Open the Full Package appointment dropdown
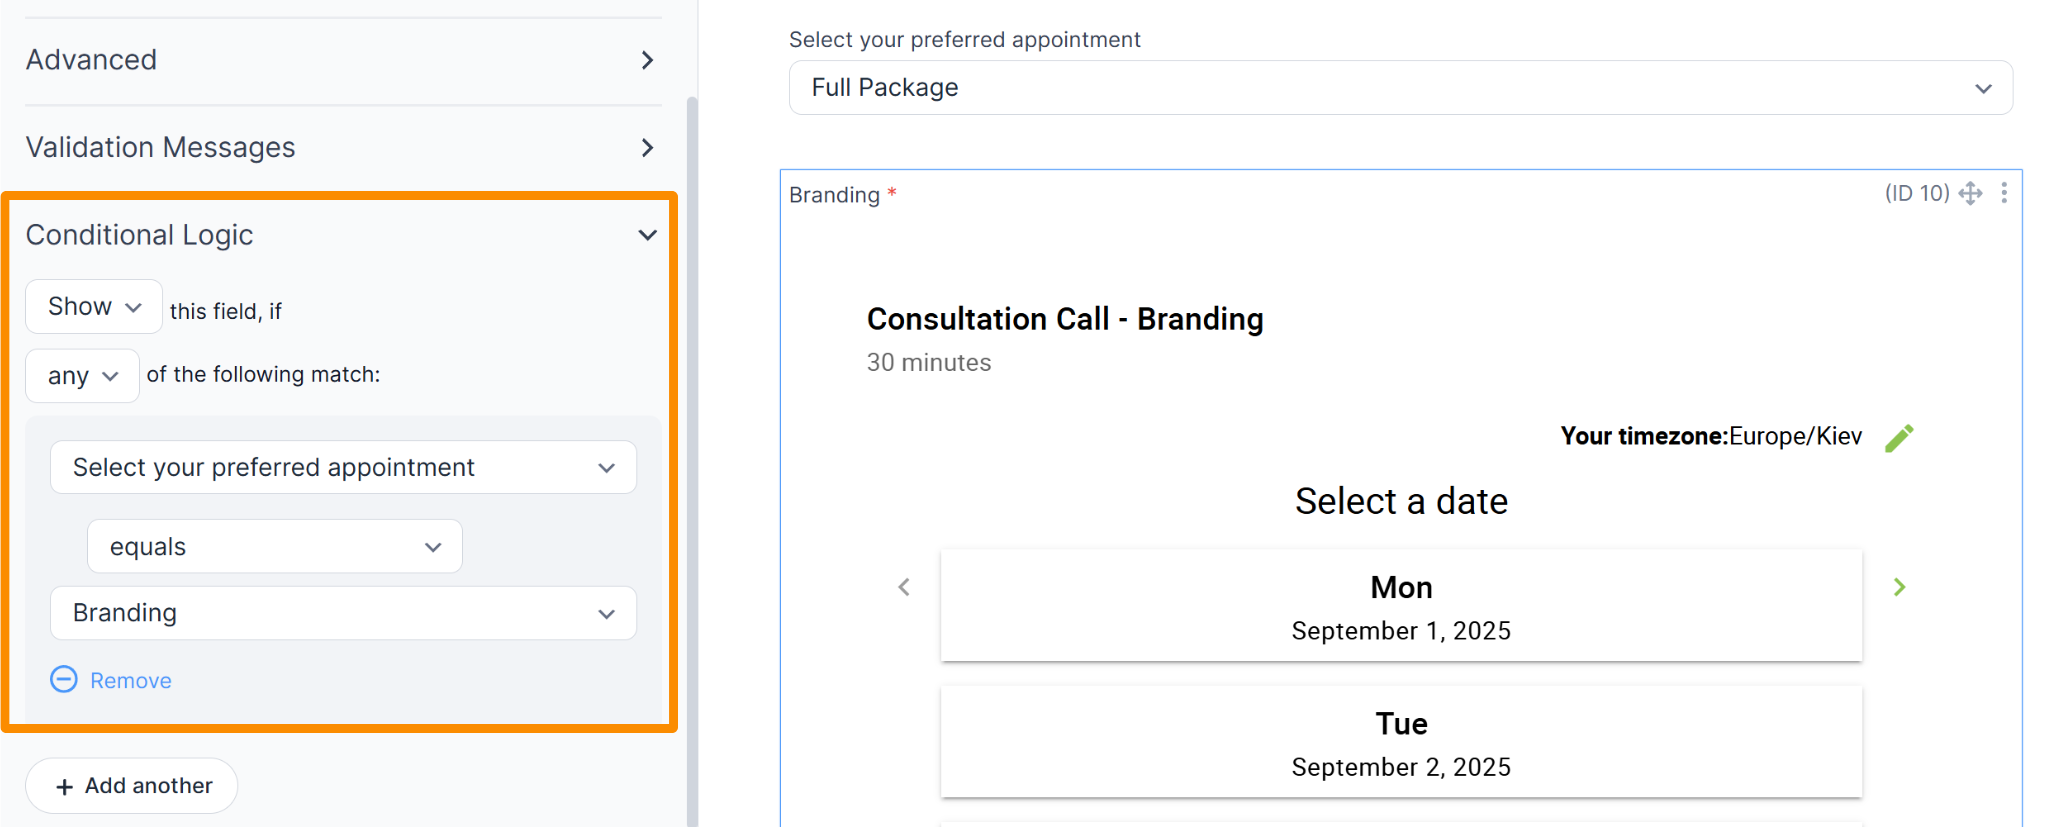 1399,87
